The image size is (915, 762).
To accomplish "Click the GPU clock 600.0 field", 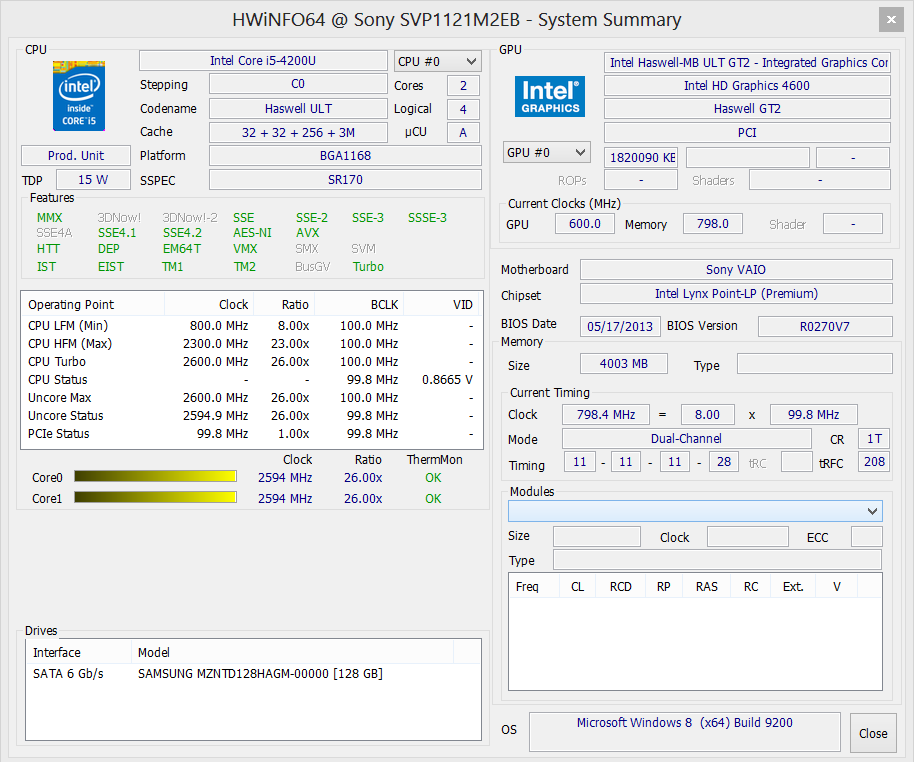I will pos(585,223).
